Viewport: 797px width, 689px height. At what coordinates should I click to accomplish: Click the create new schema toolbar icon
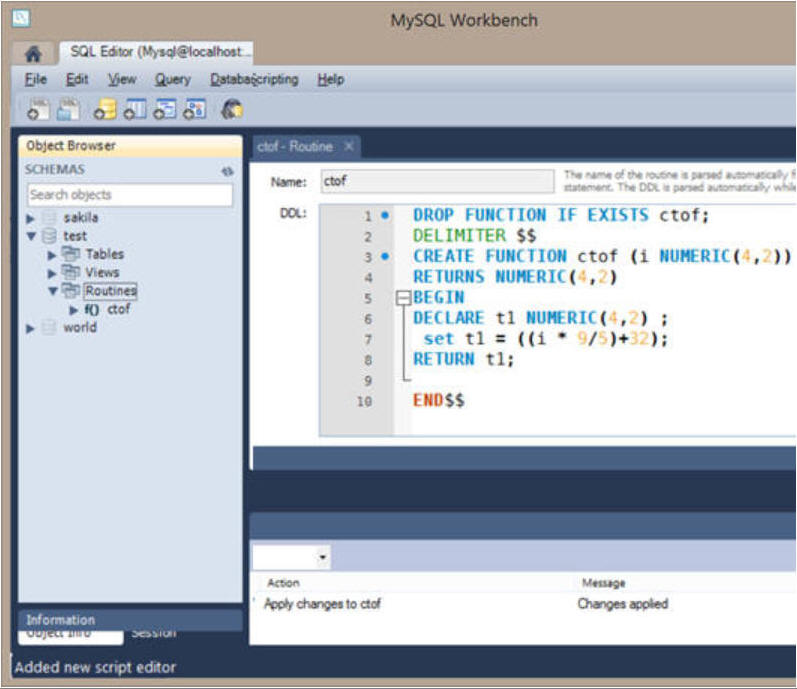coord(105,109)
